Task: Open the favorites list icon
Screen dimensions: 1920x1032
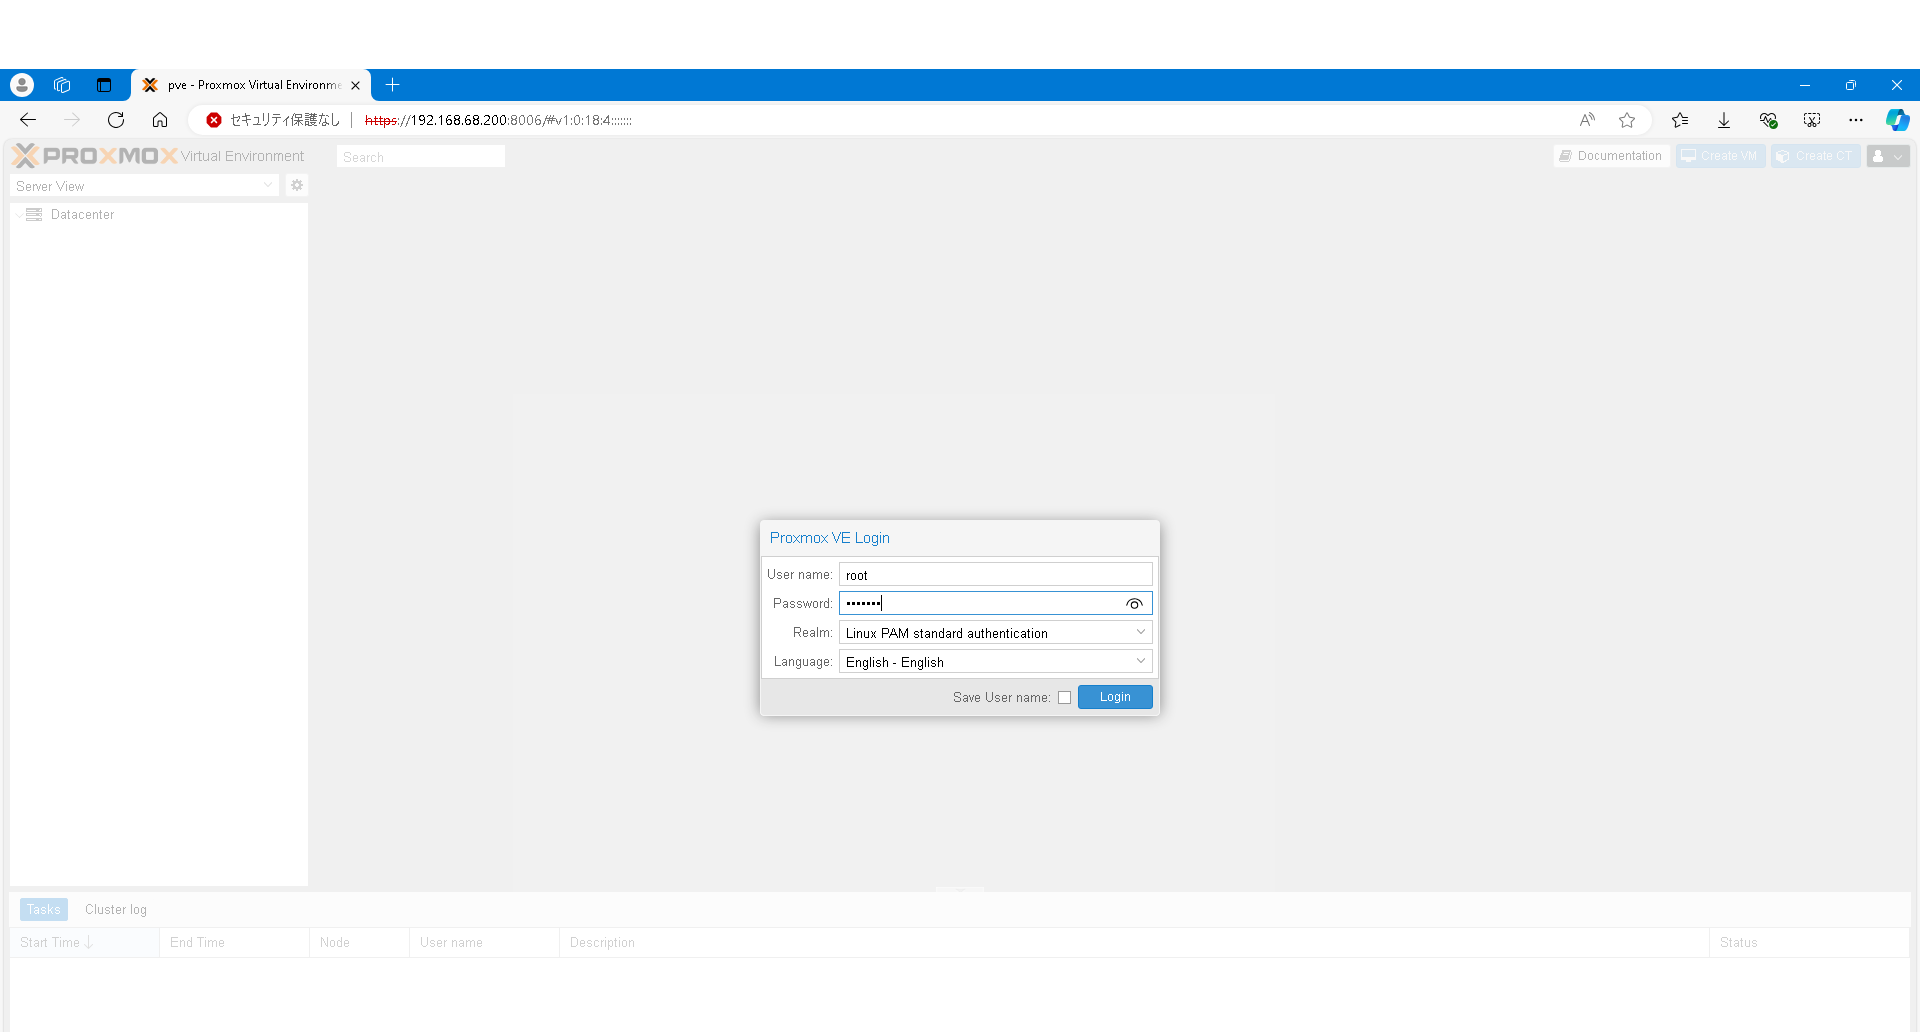Action: point(1680,120)
